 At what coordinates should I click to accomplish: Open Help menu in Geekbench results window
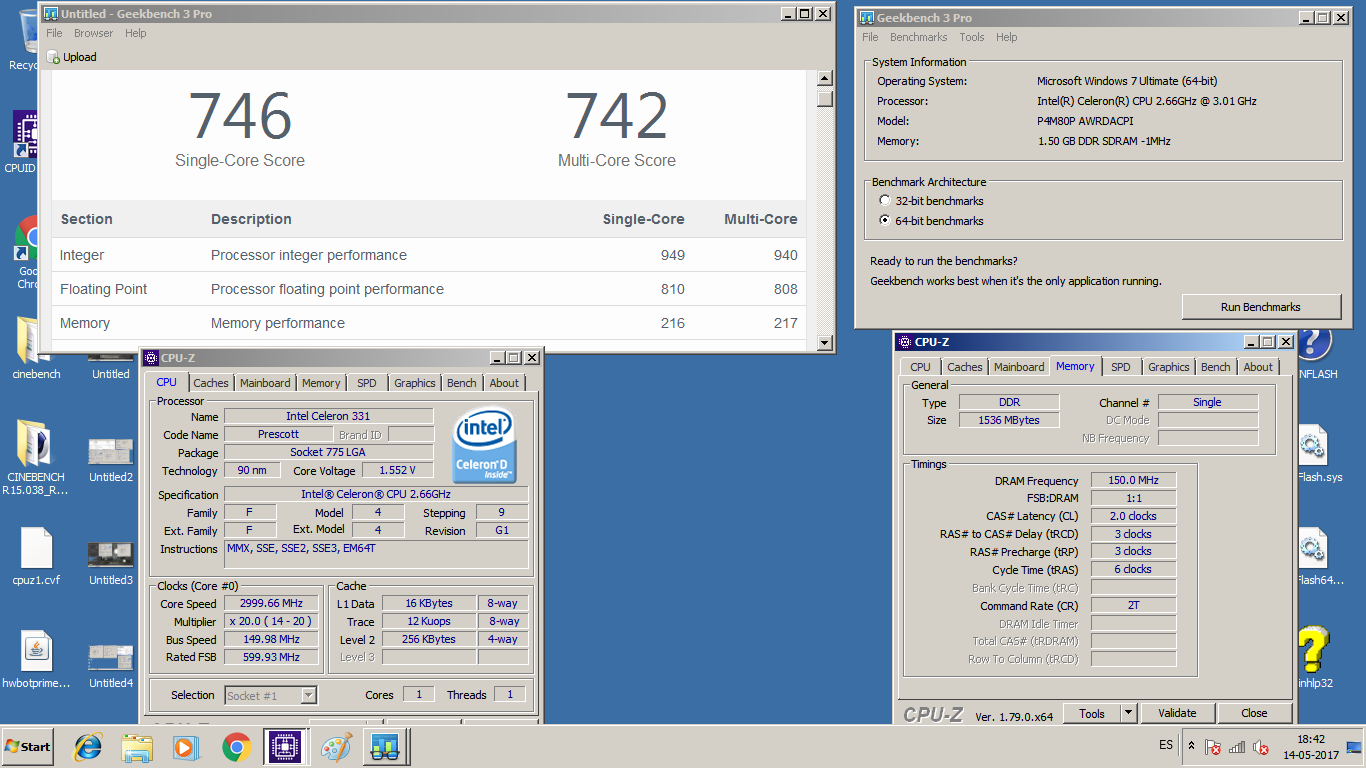136,33
